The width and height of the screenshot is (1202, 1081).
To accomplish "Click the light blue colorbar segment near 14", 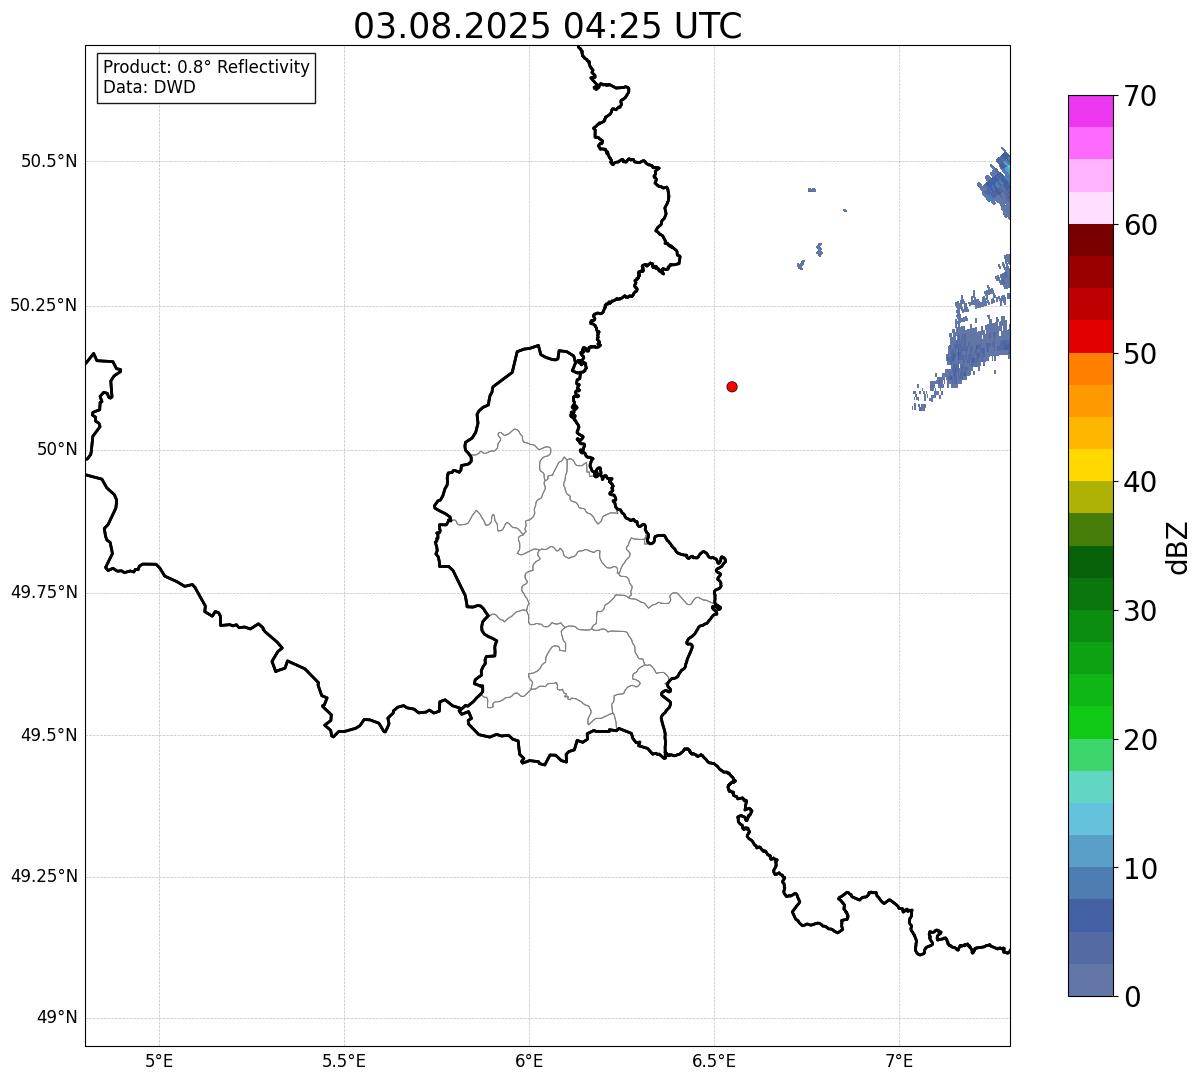I will (1090, 819).
